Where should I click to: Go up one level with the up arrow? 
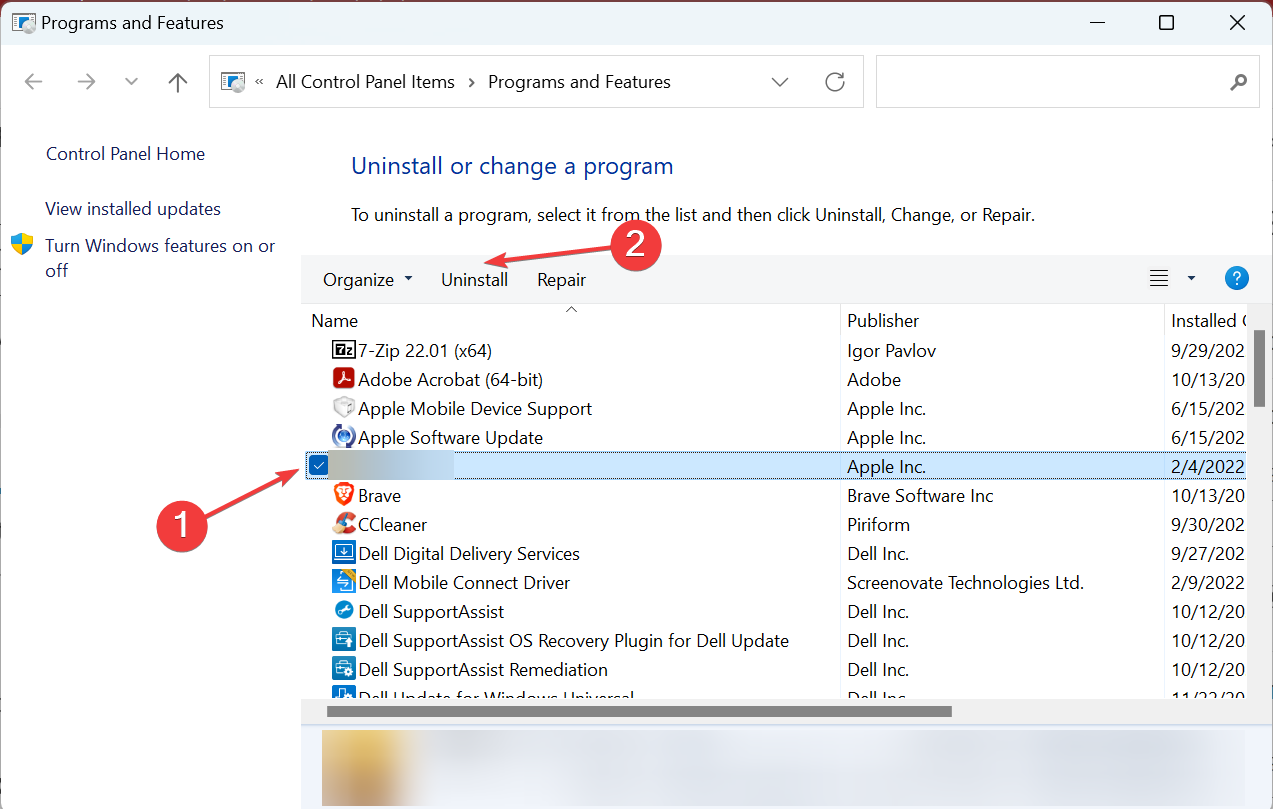click(x=178, y=82)
